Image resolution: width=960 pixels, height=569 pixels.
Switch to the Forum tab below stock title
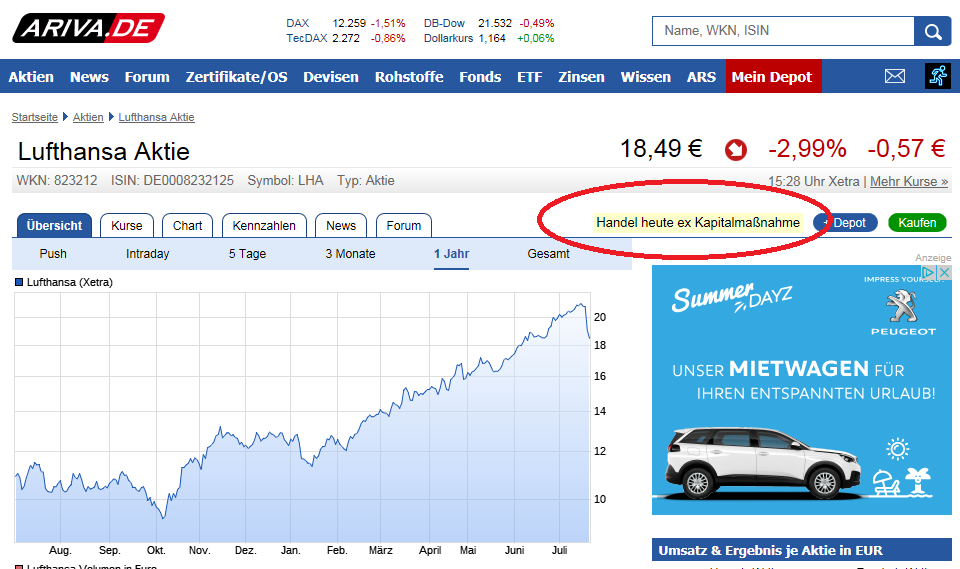click(403, 225)
